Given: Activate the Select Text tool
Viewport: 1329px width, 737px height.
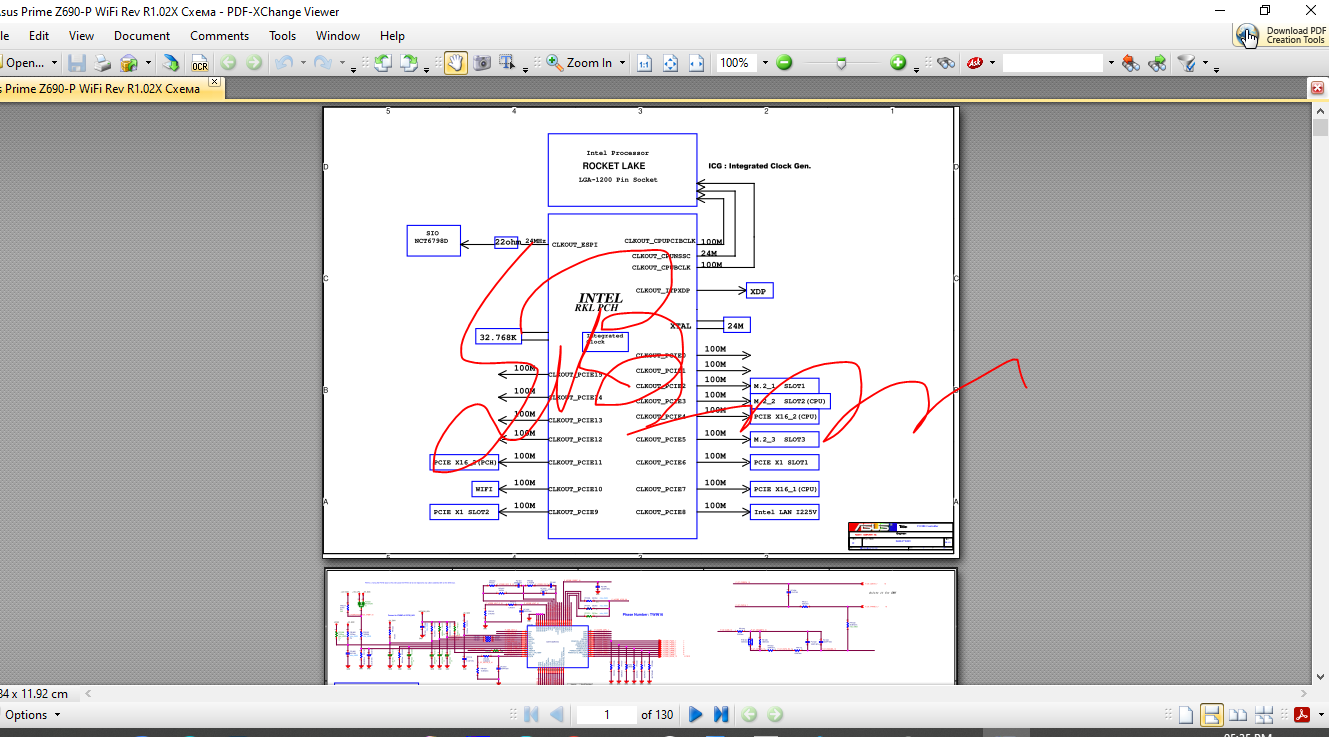Looking at the screenshot, I should (x=506, y=63).
